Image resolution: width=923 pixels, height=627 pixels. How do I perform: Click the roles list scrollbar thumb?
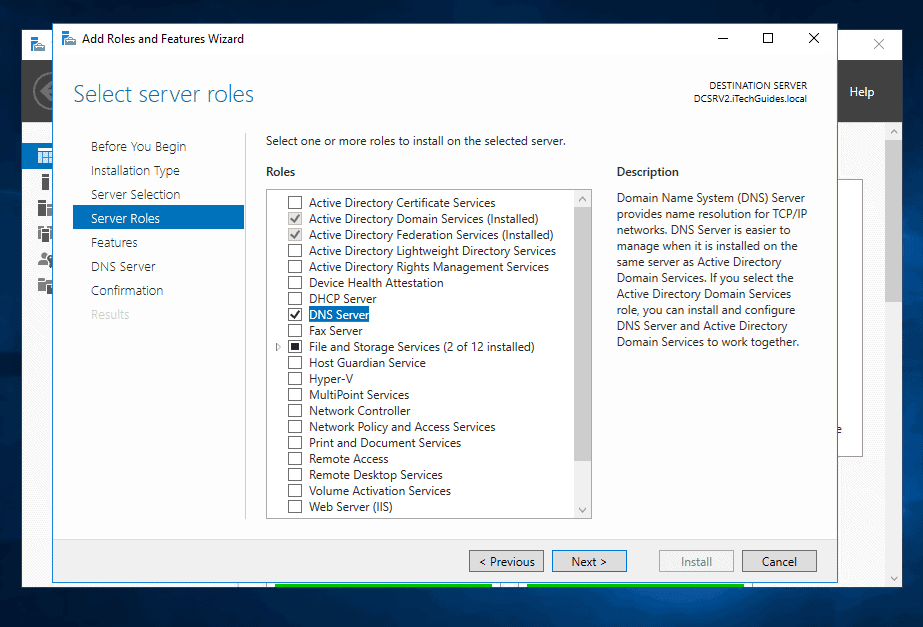point(582,333)
